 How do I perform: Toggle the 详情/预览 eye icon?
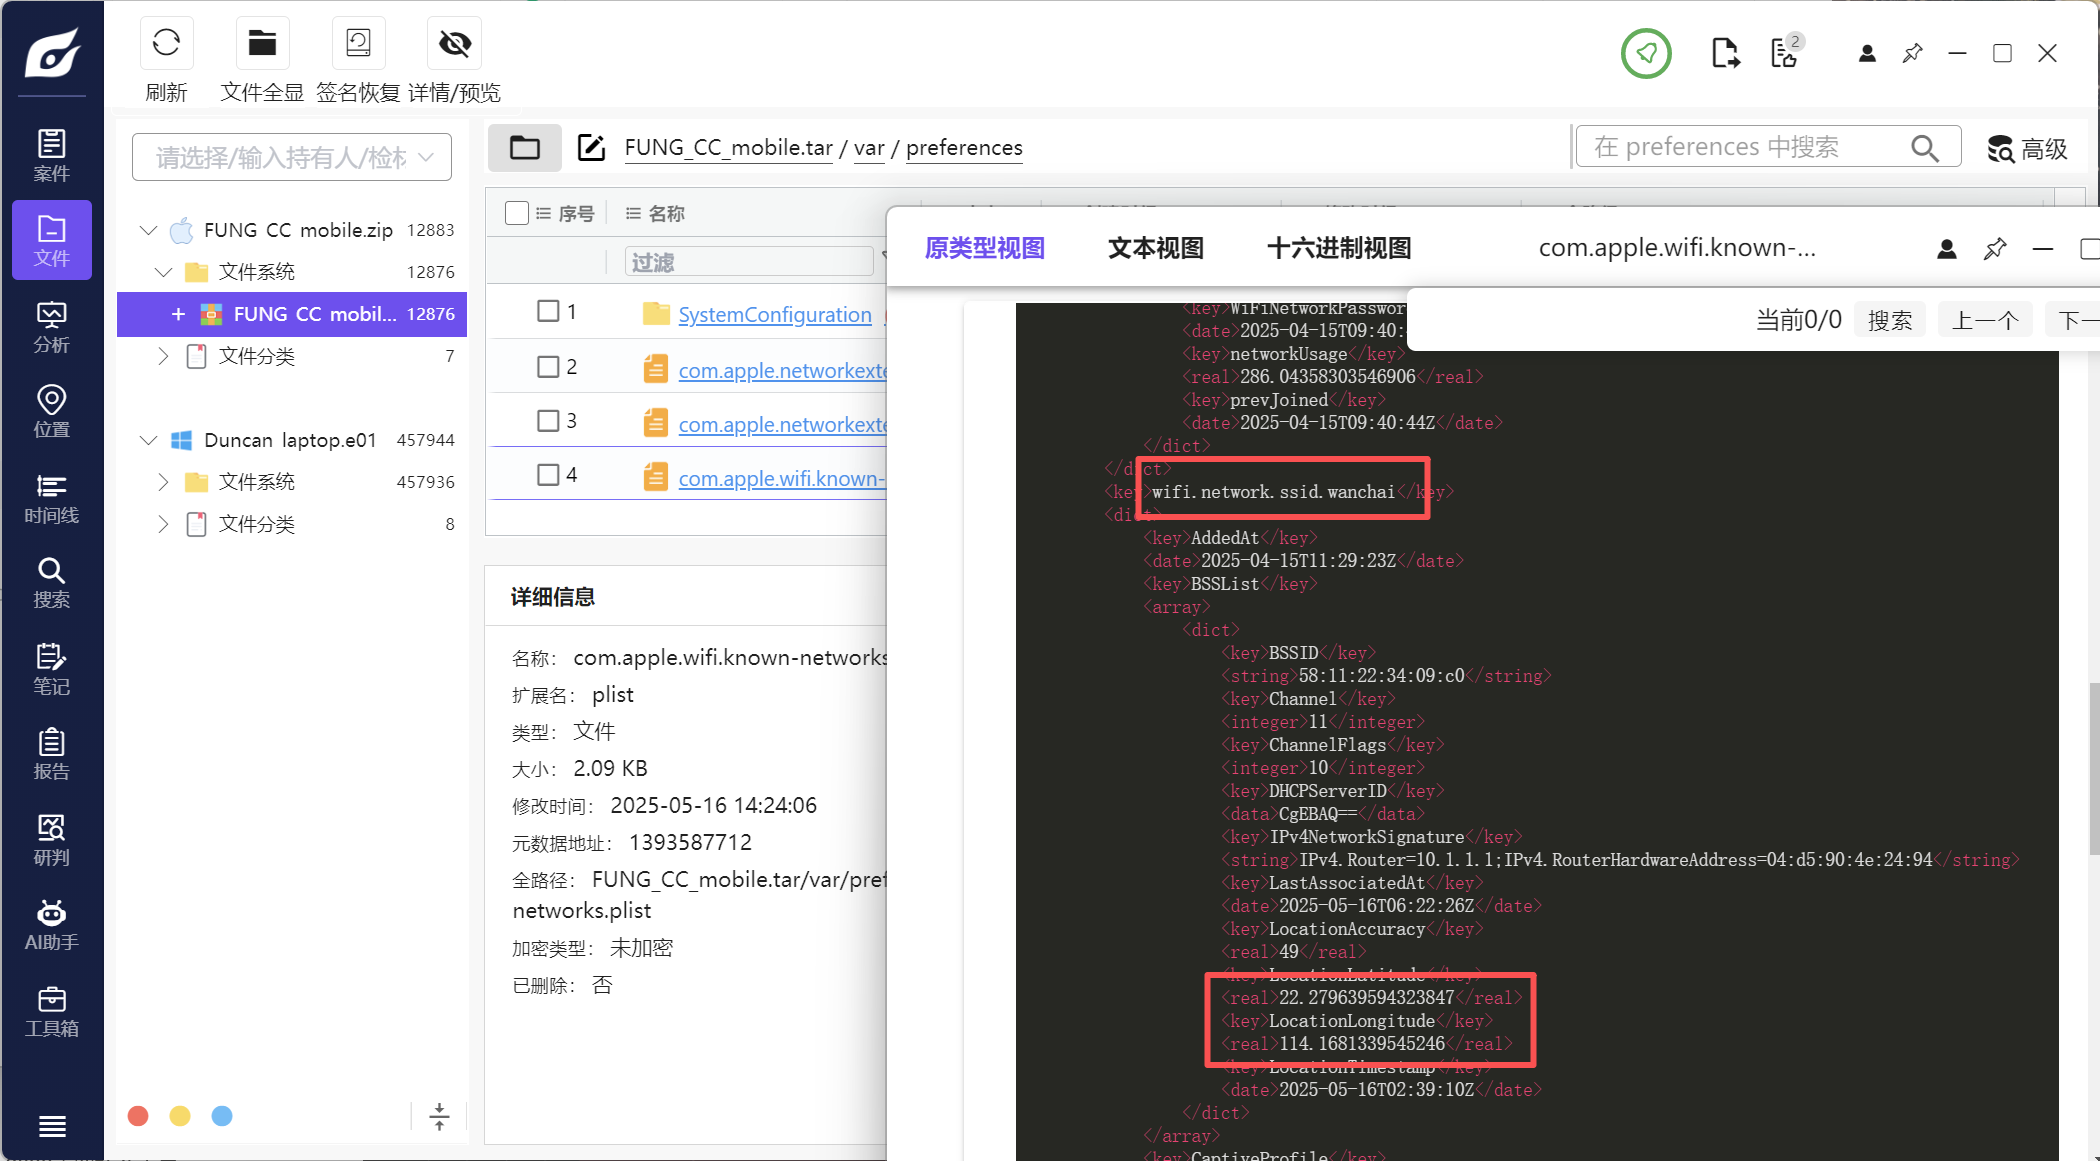(455, 44)
